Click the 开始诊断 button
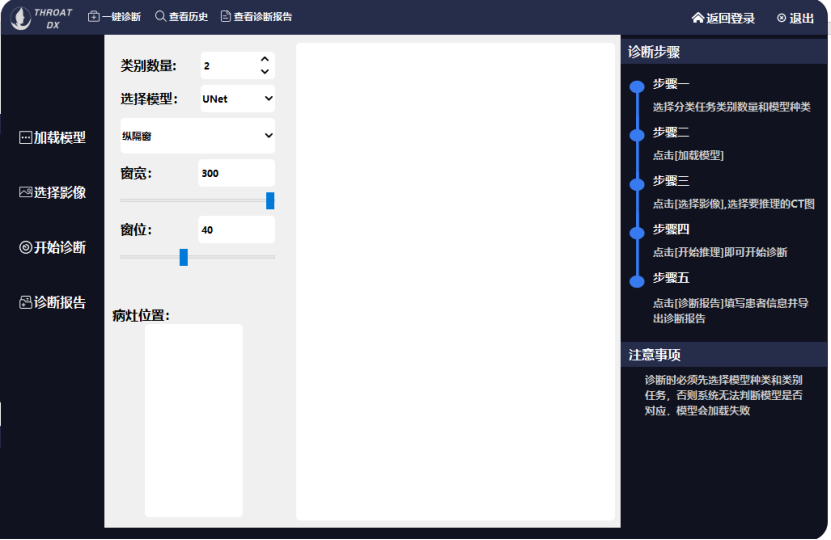 [x=52, y=247]
